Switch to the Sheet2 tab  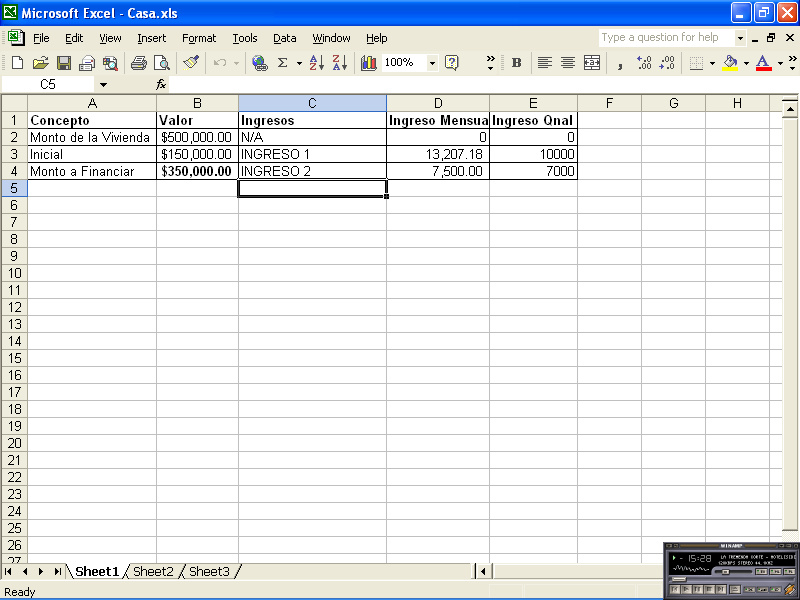153,571
